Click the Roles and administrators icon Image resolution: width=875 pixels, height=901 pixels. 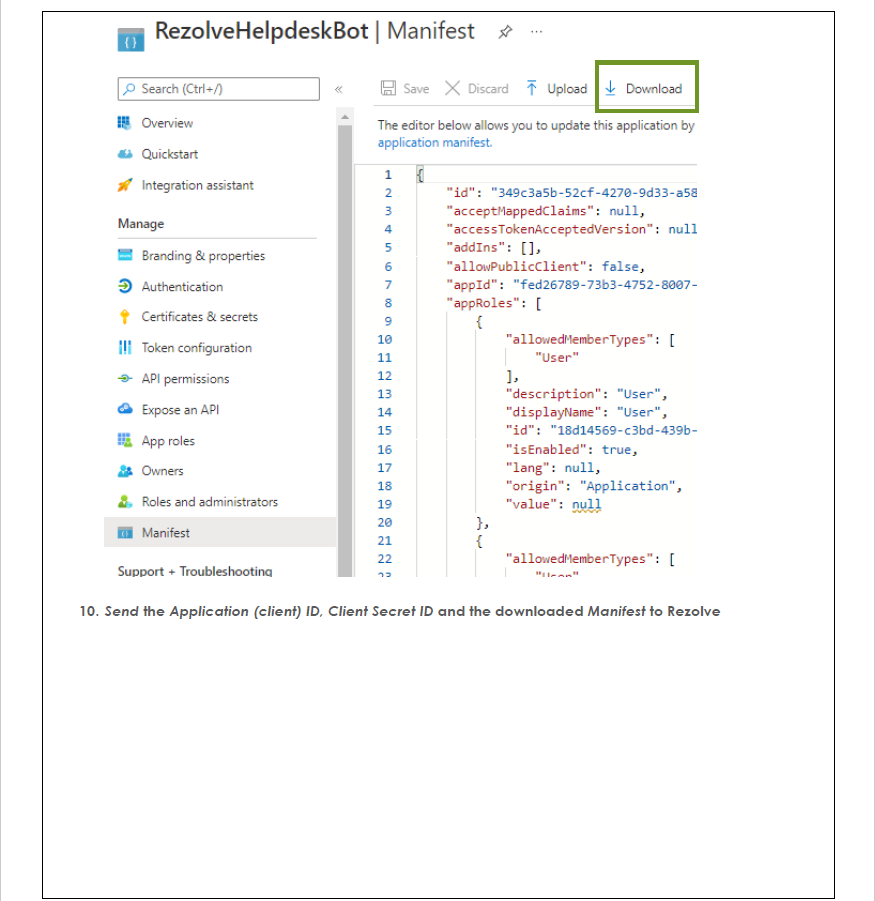pos(125,502)
